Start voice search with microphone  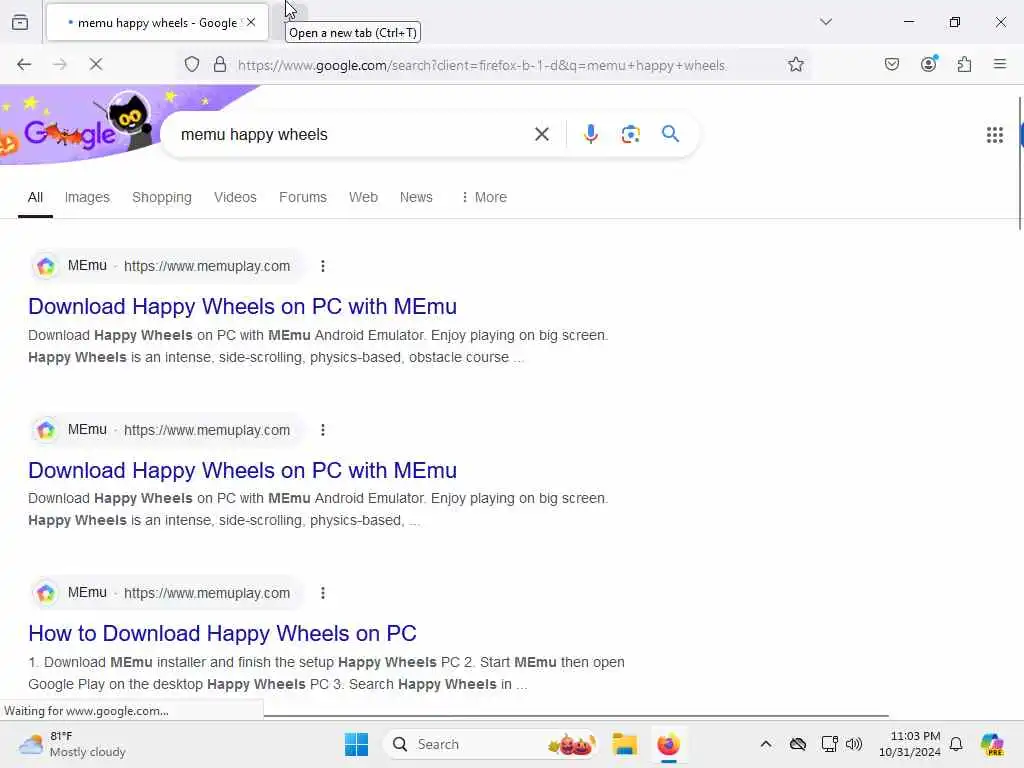point(590,134)
